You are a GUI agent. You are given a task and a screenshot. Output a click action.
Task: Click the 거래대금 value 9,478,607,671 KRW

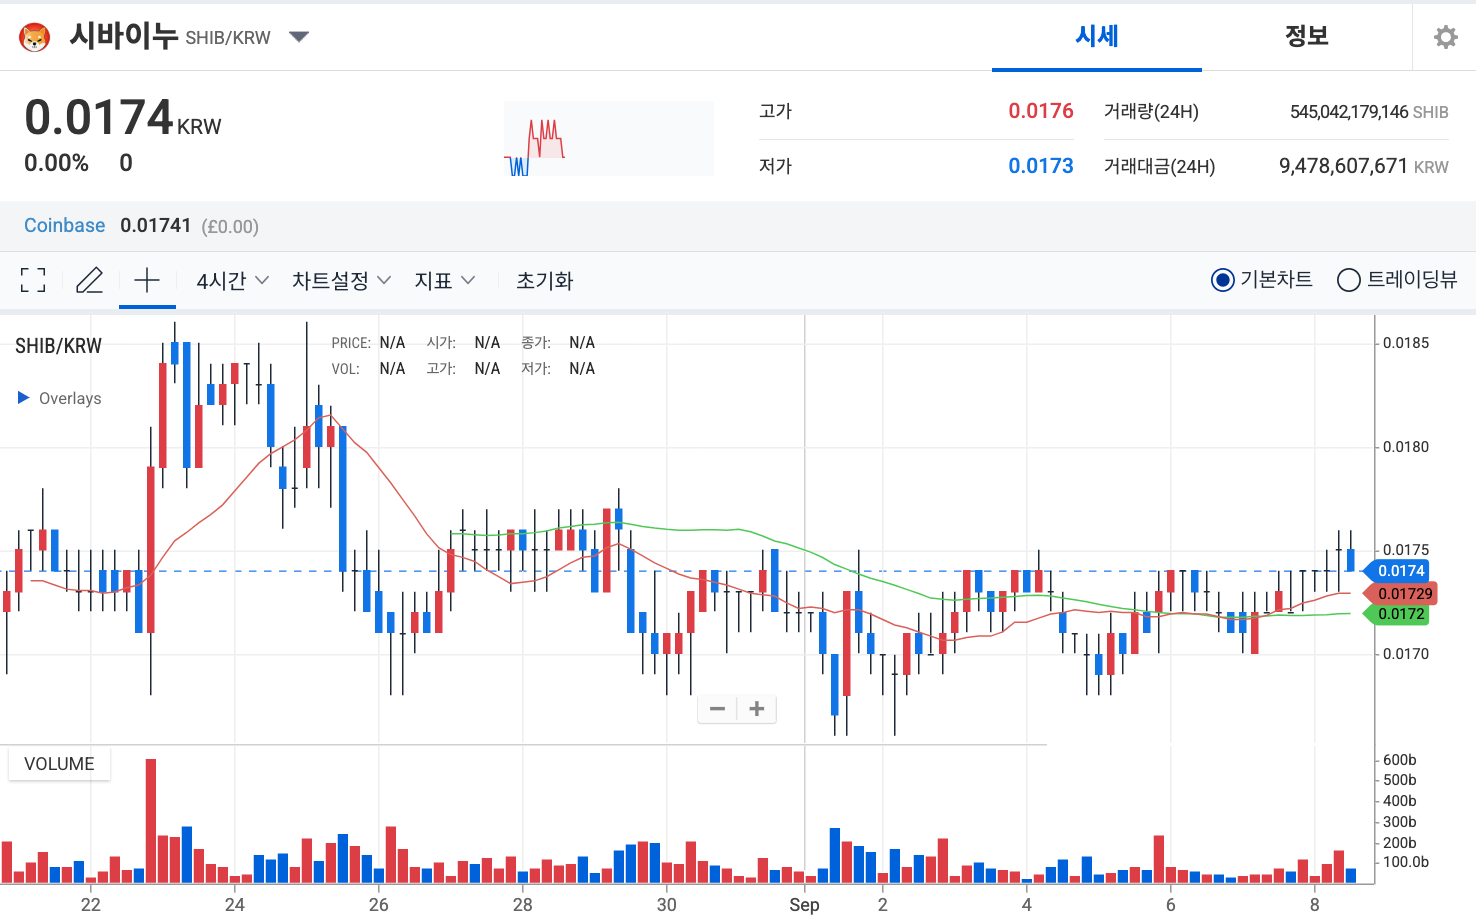pos(1364,166)
